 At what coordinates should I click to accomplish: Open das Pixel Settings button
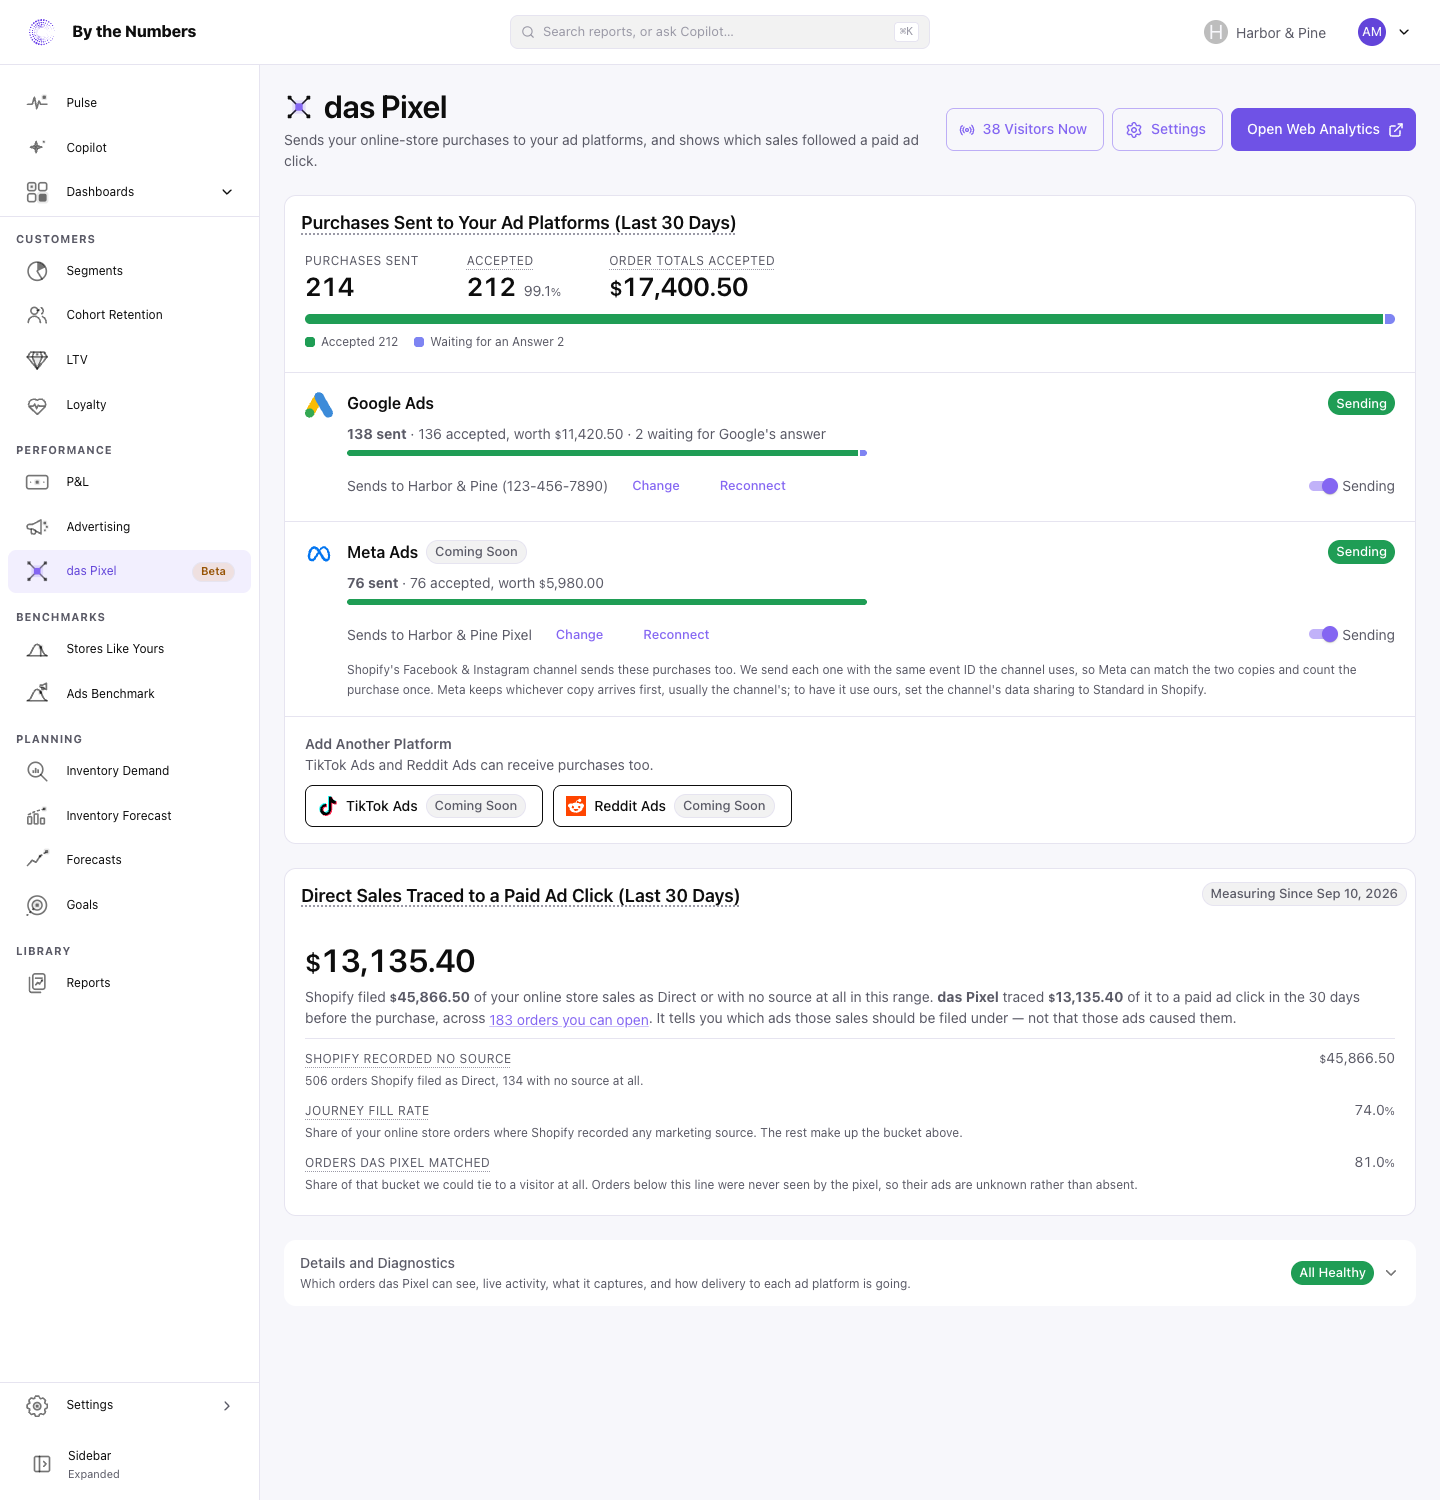coord(1167,130)
